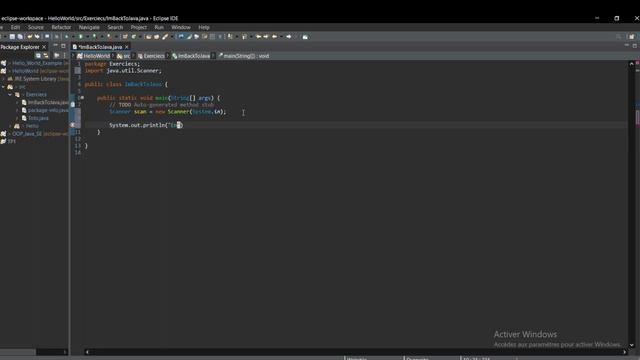Click the editor vertical scroll down arrow

[631, 345]
